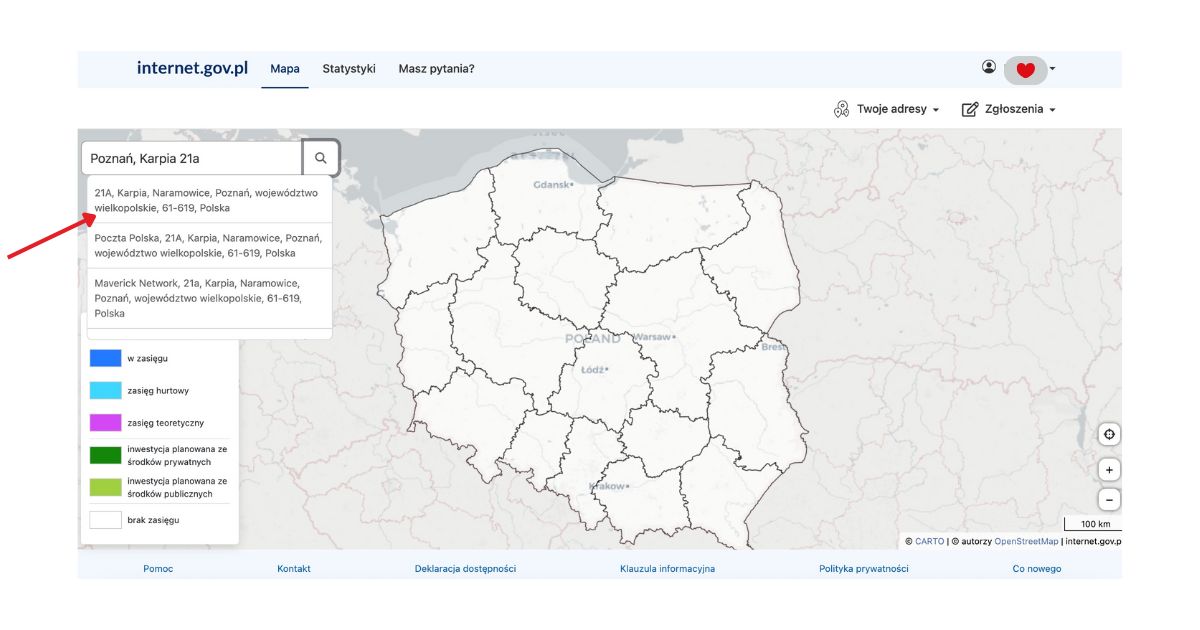Click the Twoje adresy map pin icon
Viewport: 1200px width, 630px height.
coord(841,109)
